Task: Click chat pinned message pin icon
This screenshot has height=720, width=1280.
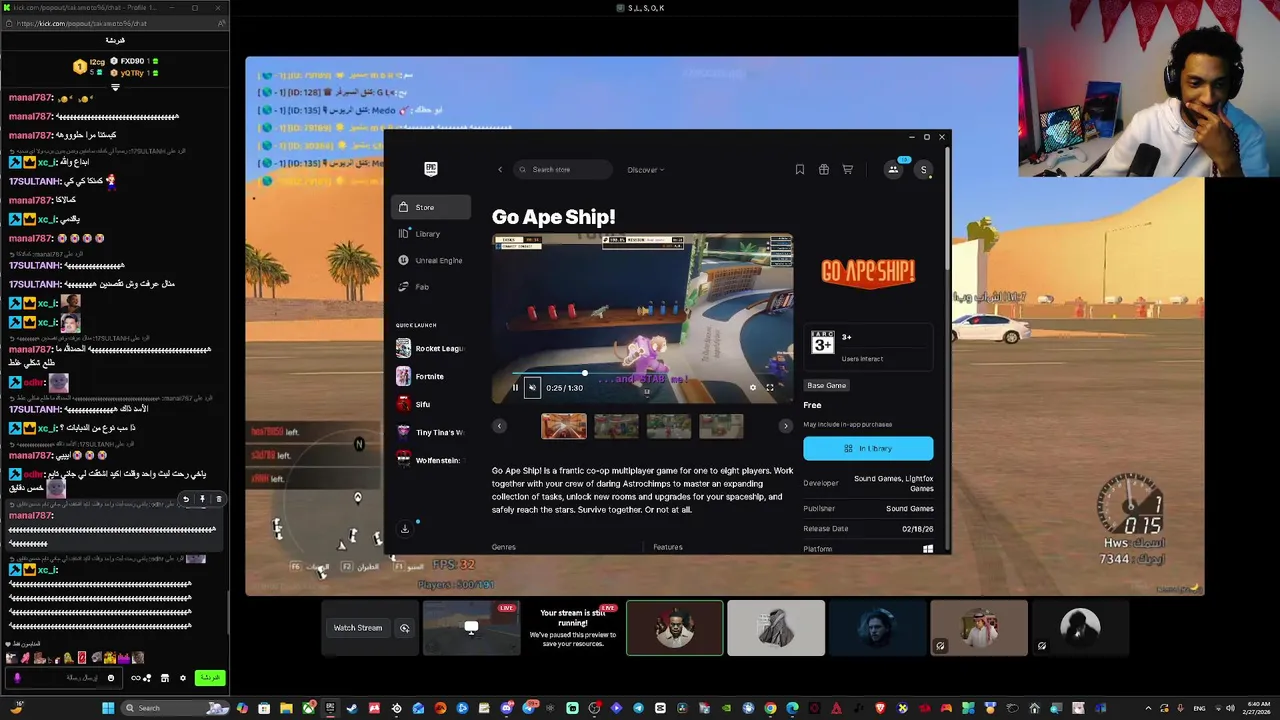Action: pyautogui.click(x=202, y=499)
